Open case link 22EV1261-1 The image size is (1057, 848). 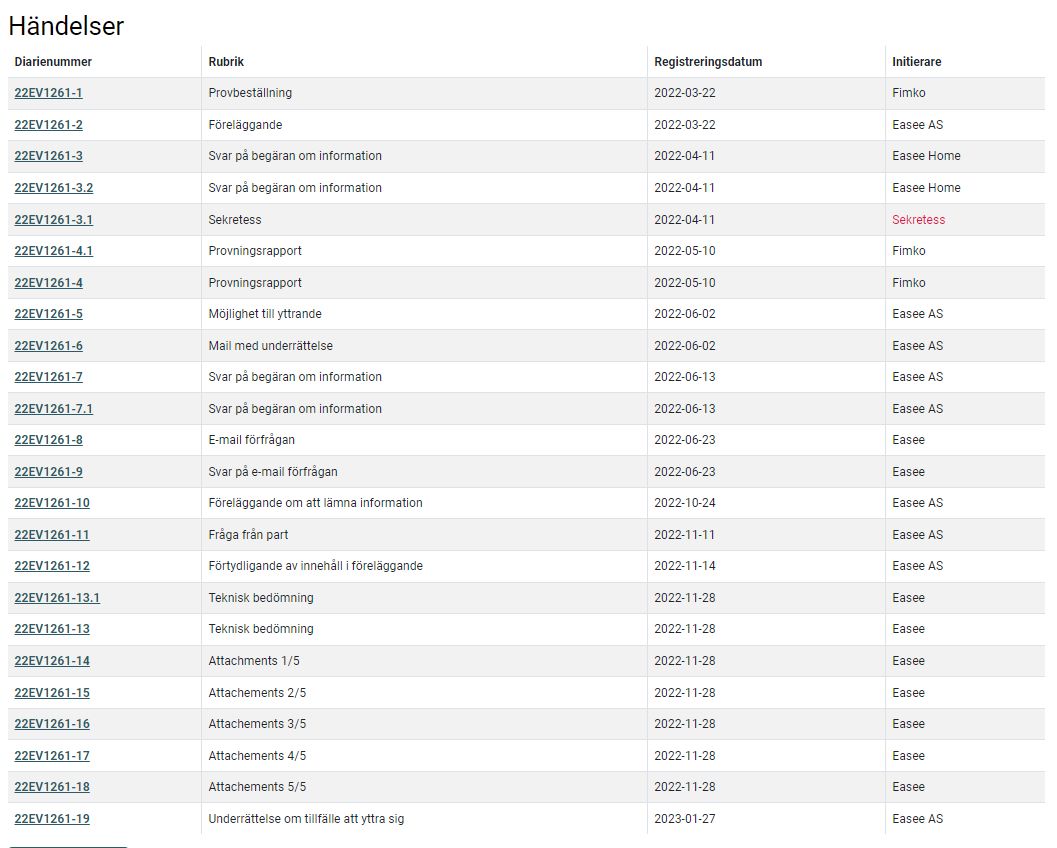(48, 93)
